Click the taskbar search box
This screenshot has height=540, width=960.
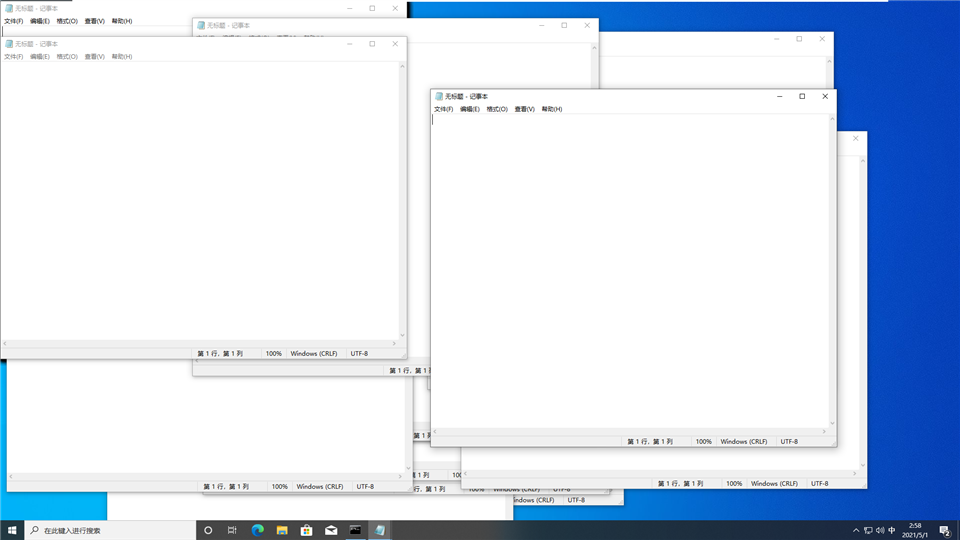110,530
